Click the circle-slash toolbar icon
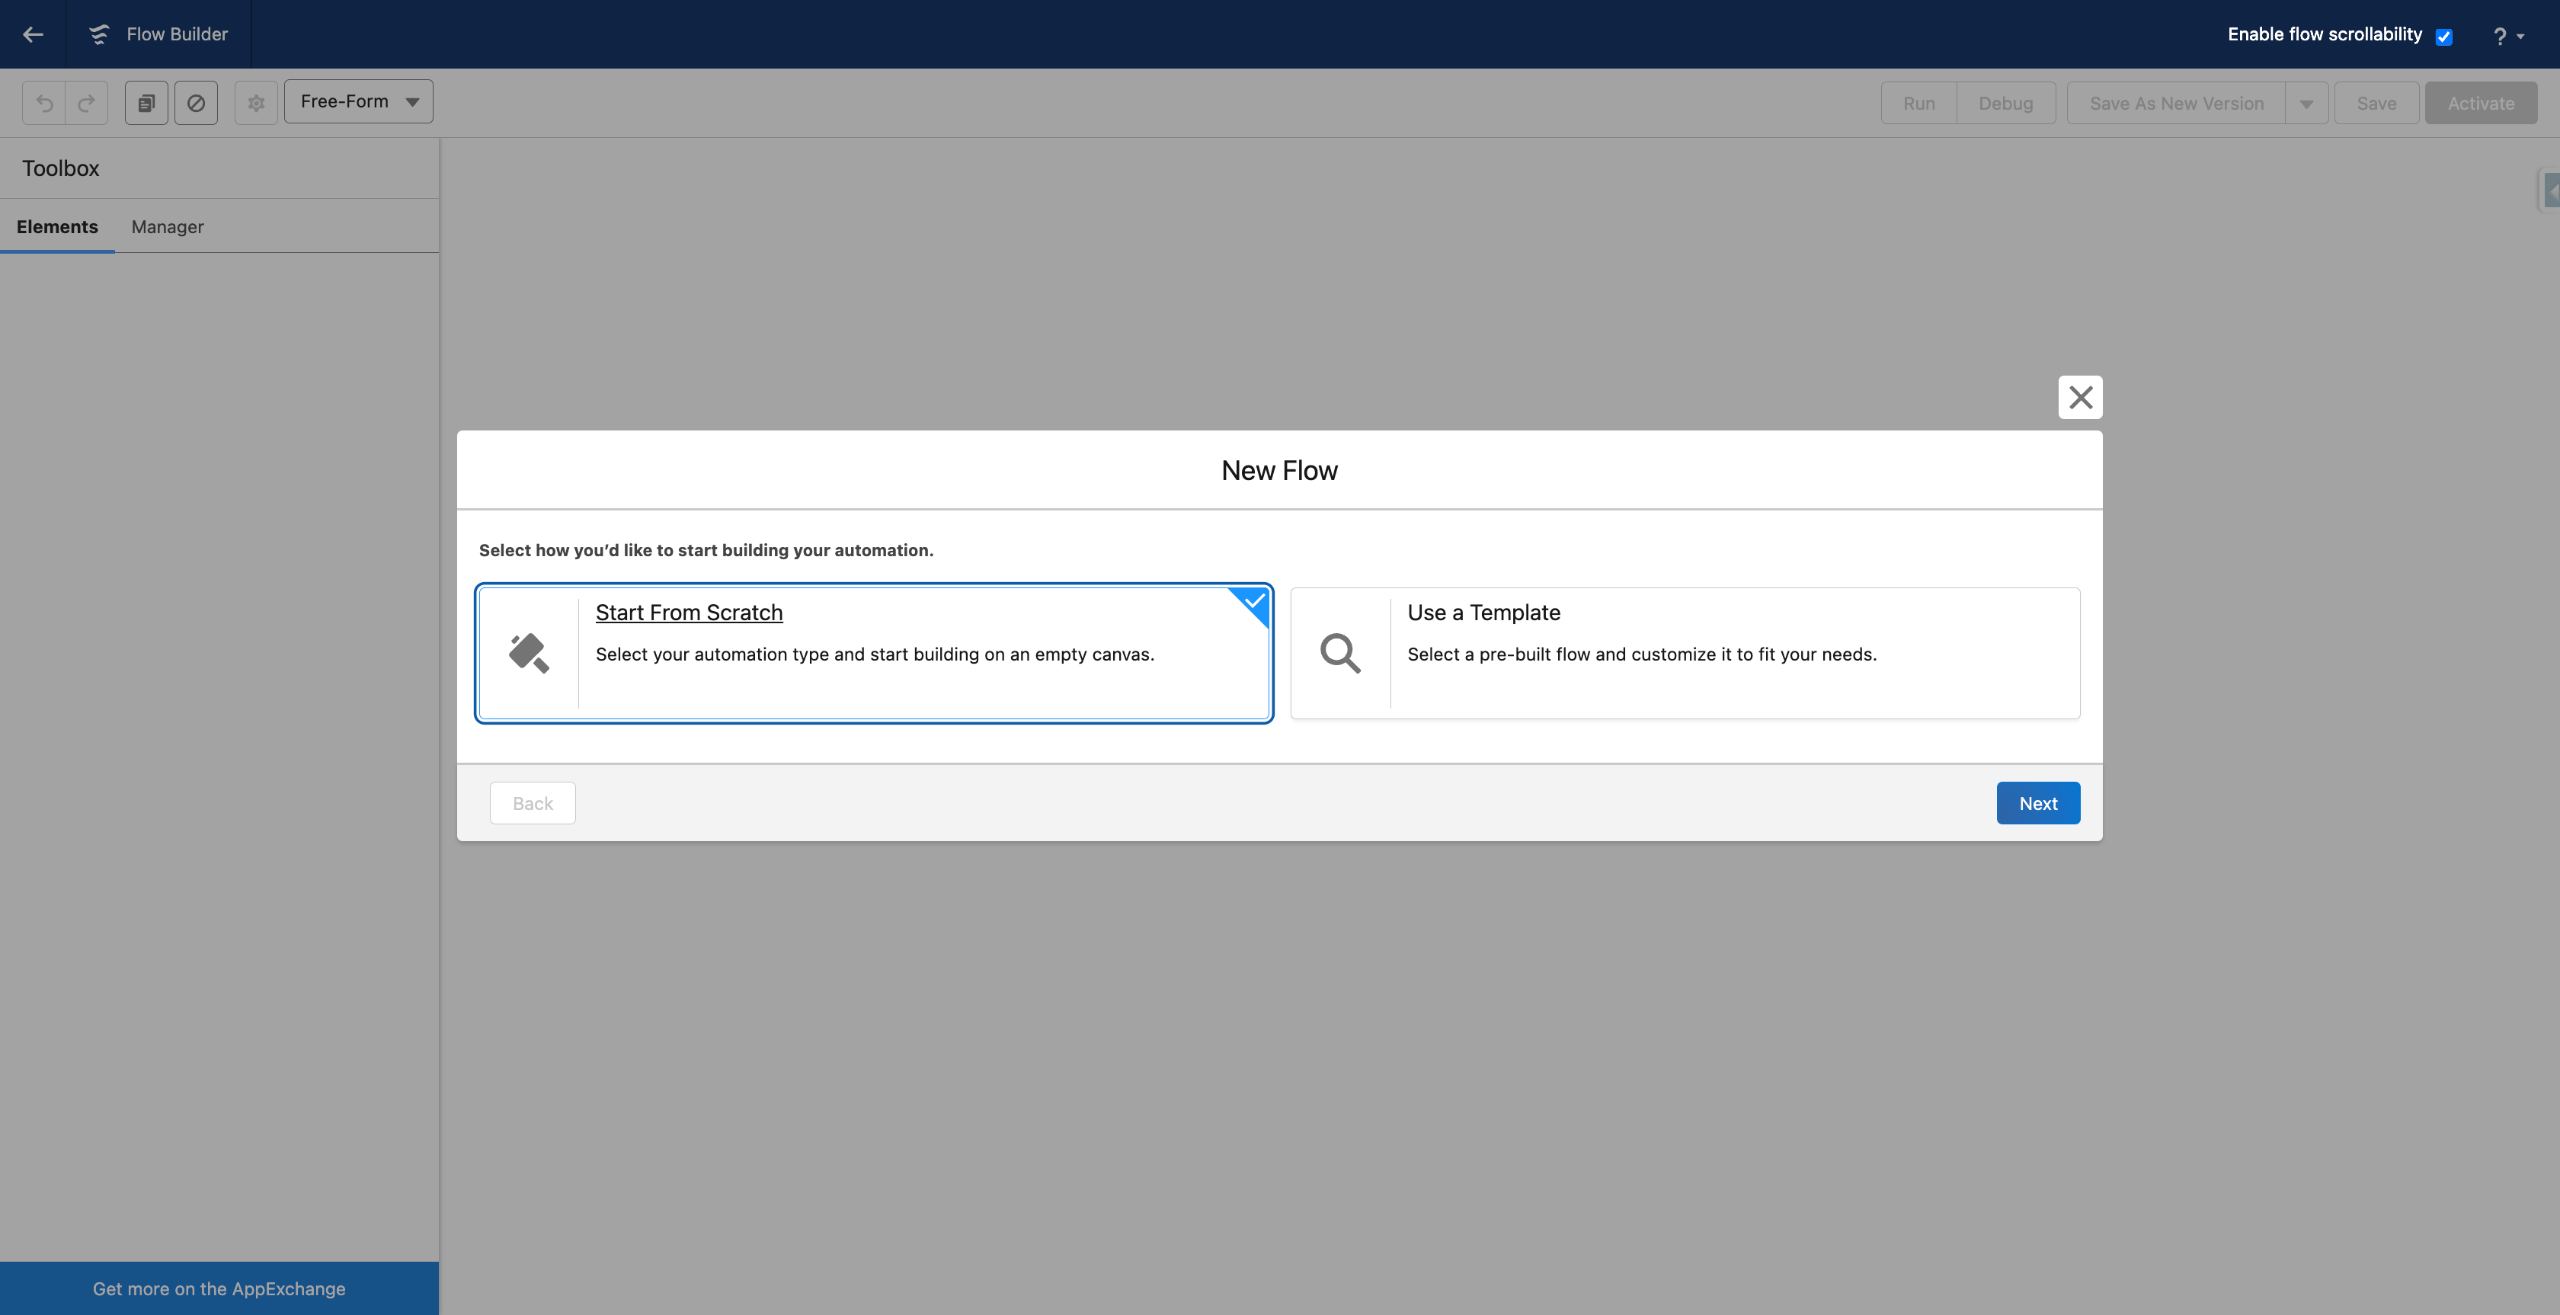 [196, 103]
